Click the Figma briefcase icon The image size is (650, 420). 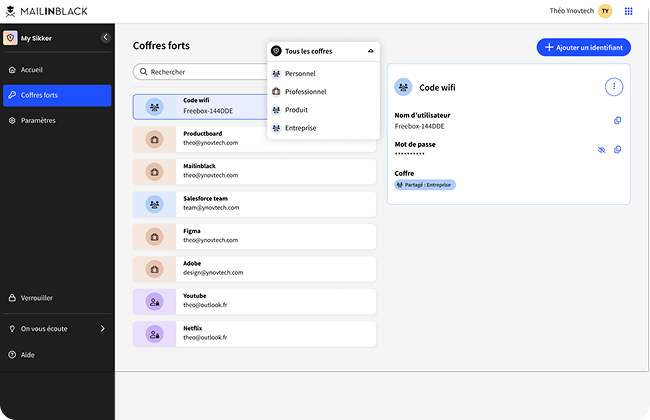(x=154, y=237)
